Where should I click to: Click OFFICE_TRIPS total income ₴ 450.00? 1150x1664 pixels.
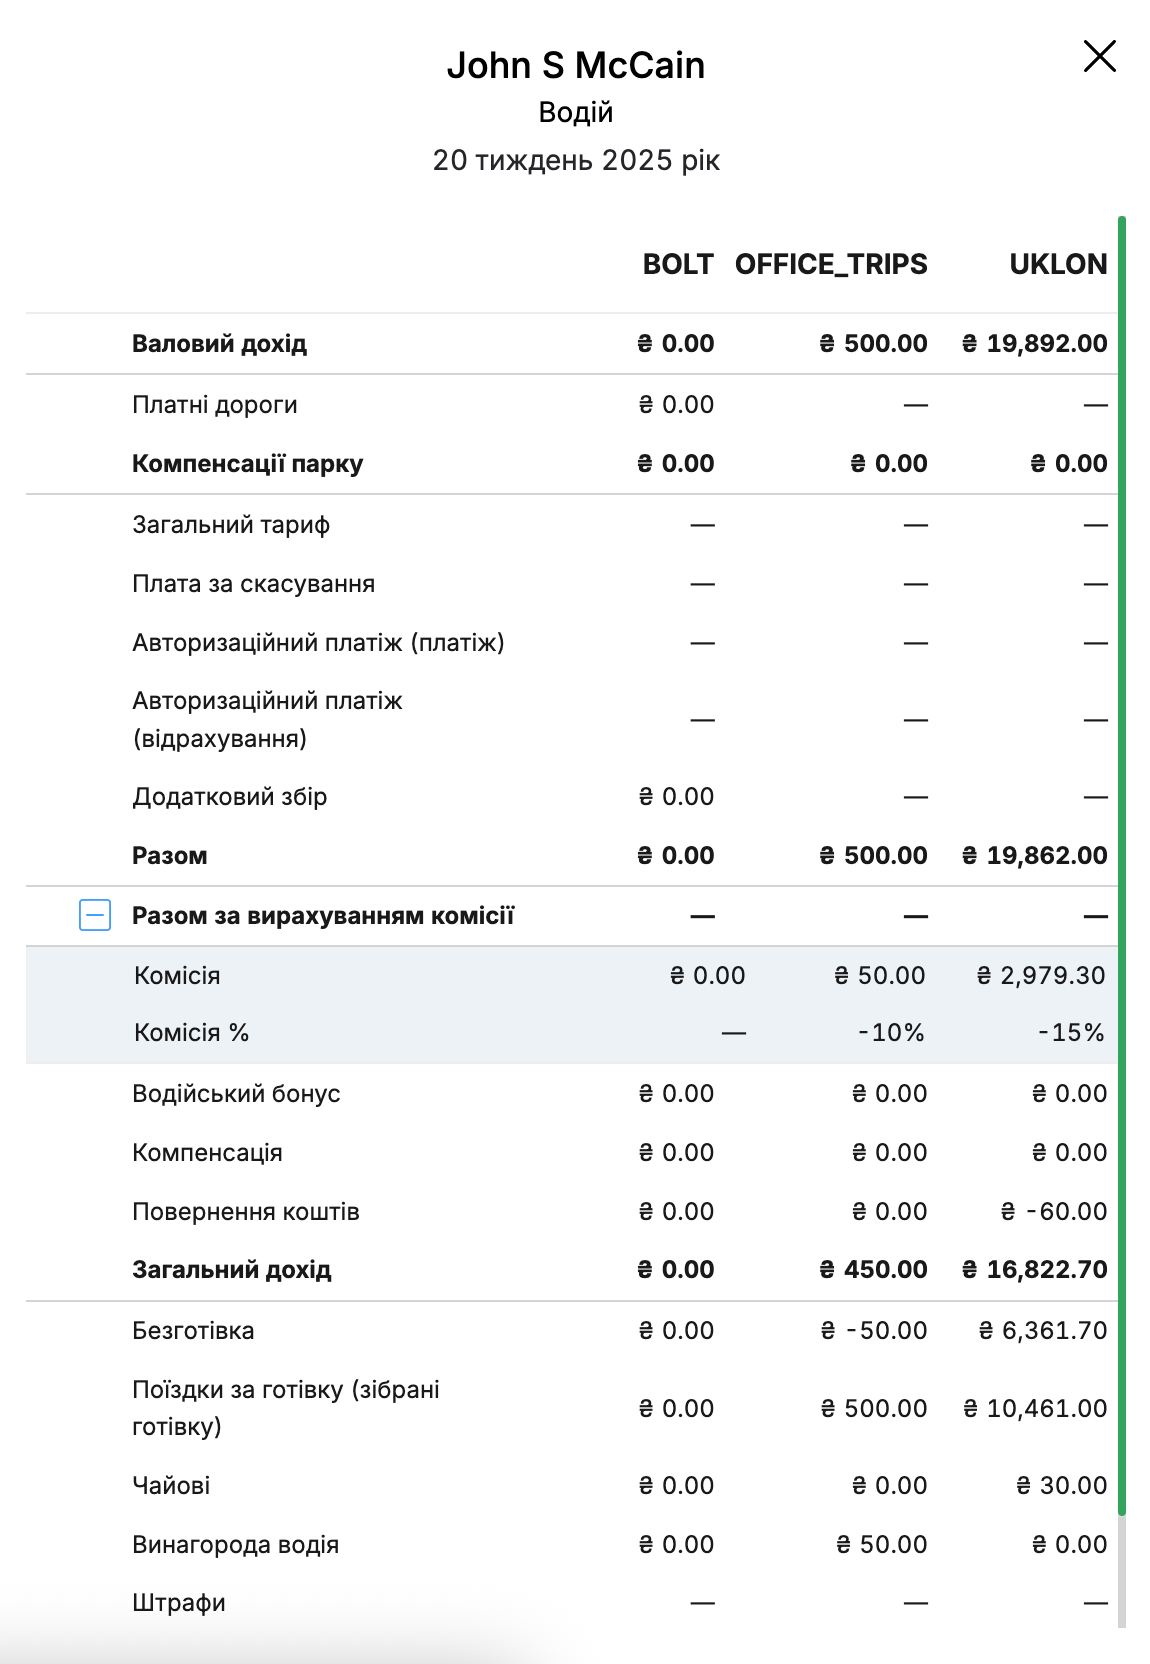click(873, 1270)
